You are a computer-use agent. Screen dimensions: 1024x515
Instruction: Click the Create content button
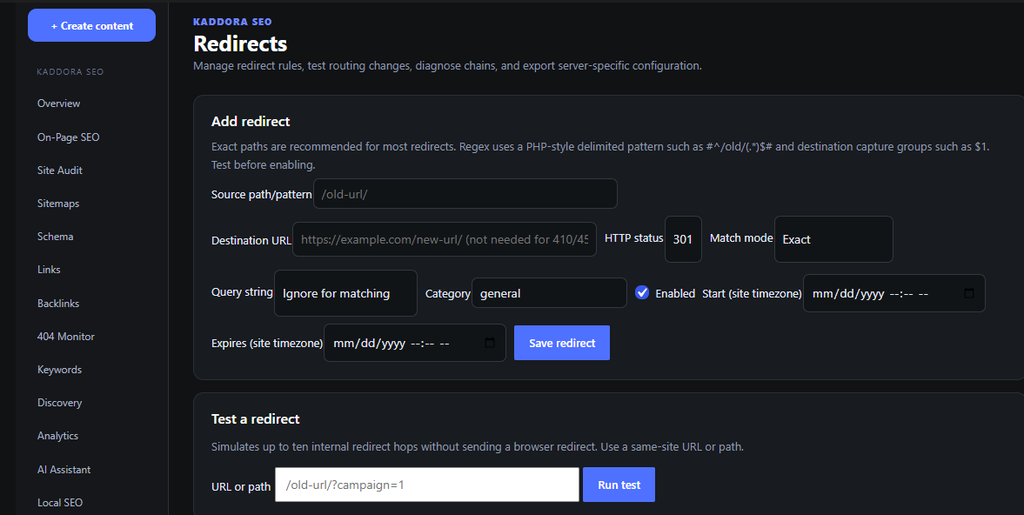click(91, 25)
